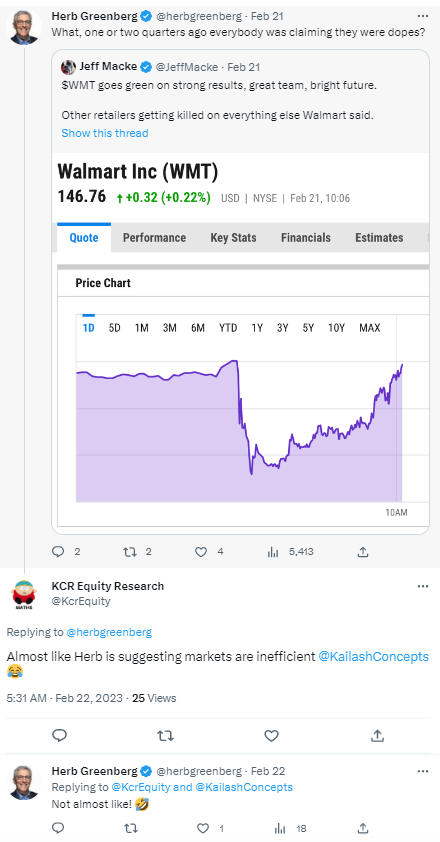This screenshot has height=842, width=440.
Task: Open the @KcrEquity link in Herb's reply
Action: 141,787
